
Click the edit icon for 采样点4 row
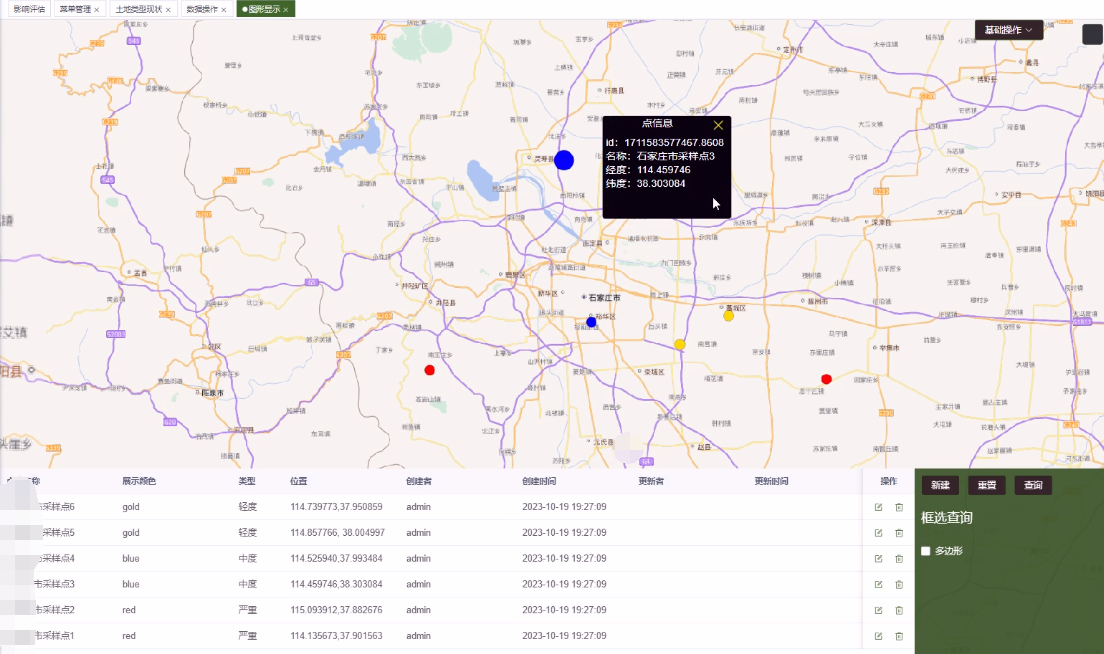878,559
